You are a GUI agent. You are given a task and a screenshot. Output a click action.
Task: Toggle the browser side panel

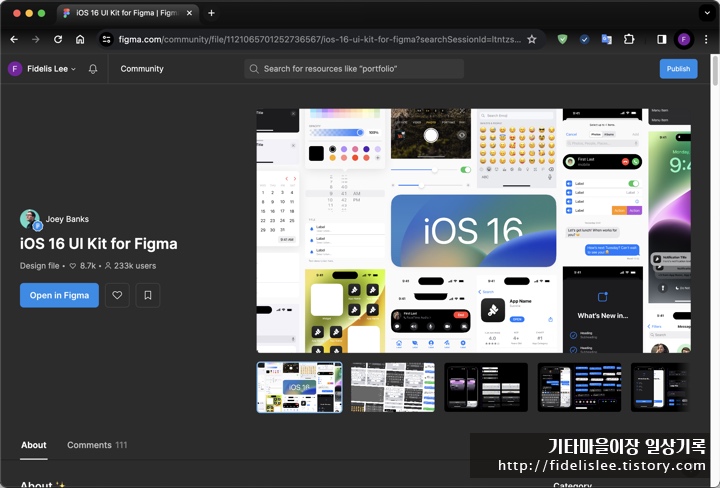point(662,39)
